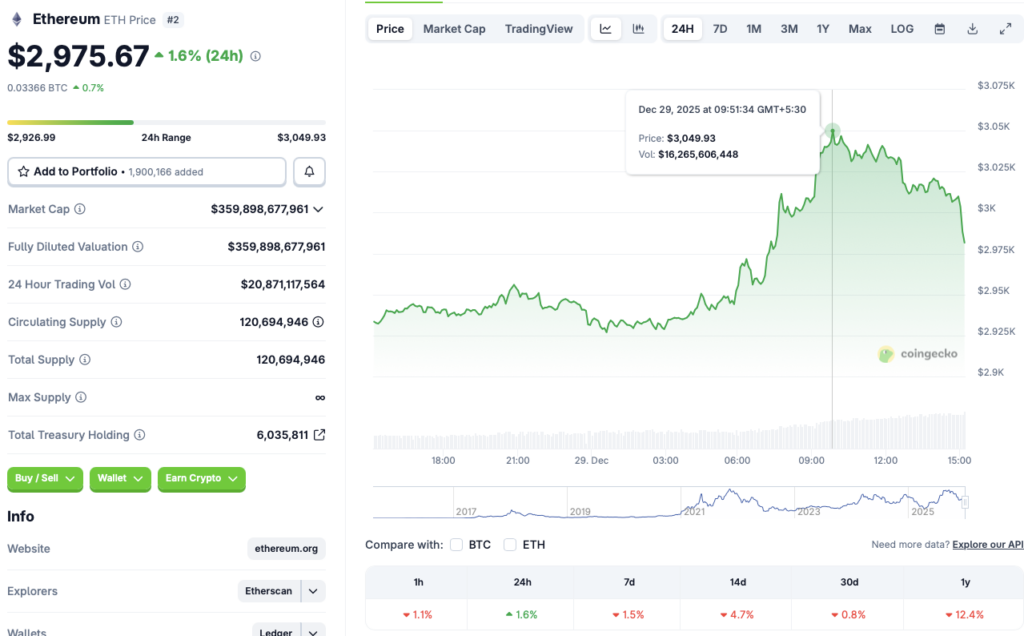Expand the Market Cap row chevron
This screenshot has width=1024, height=636.
click(319, 209)
